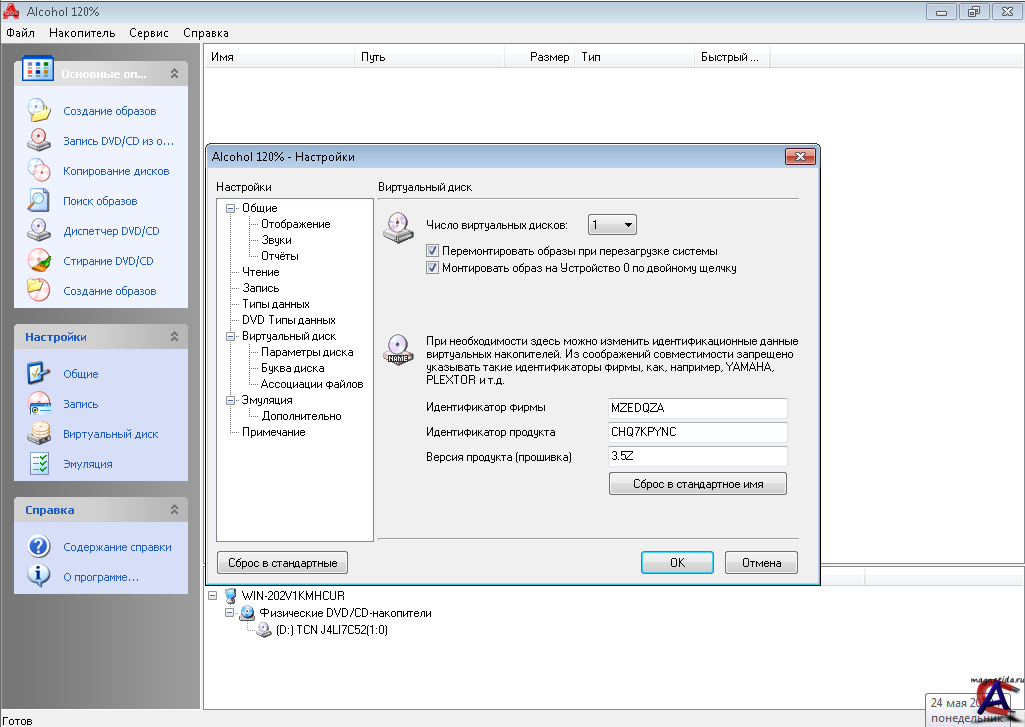Click the Запись DVD/CD sidebar icon
Screen dimensions: 1025x727
tap(38, 141)
